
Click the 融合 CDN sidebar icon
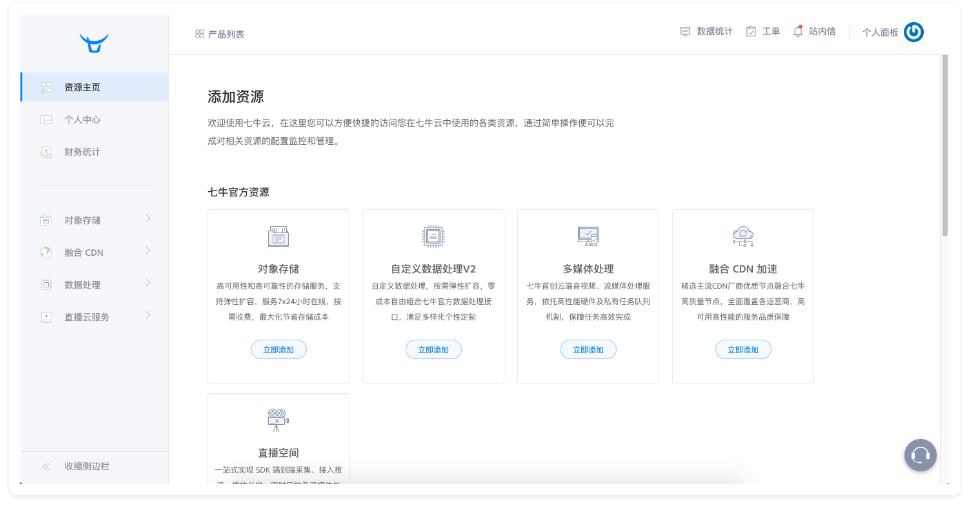pyautogui.click(x=46, y=252)
